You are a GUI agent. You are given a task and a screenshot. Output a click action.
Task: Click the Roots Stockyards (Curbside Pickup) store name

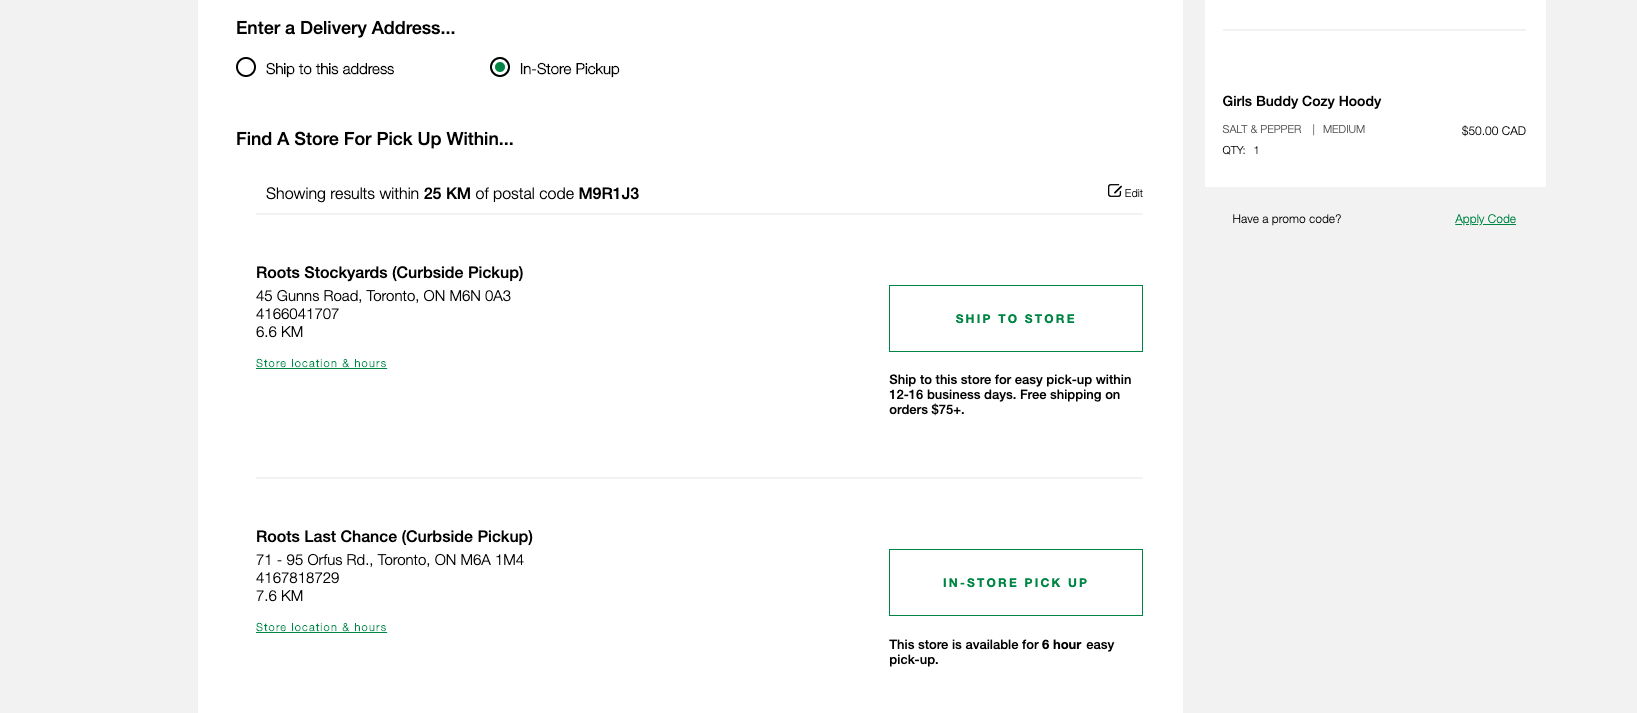tap(389, 272)
